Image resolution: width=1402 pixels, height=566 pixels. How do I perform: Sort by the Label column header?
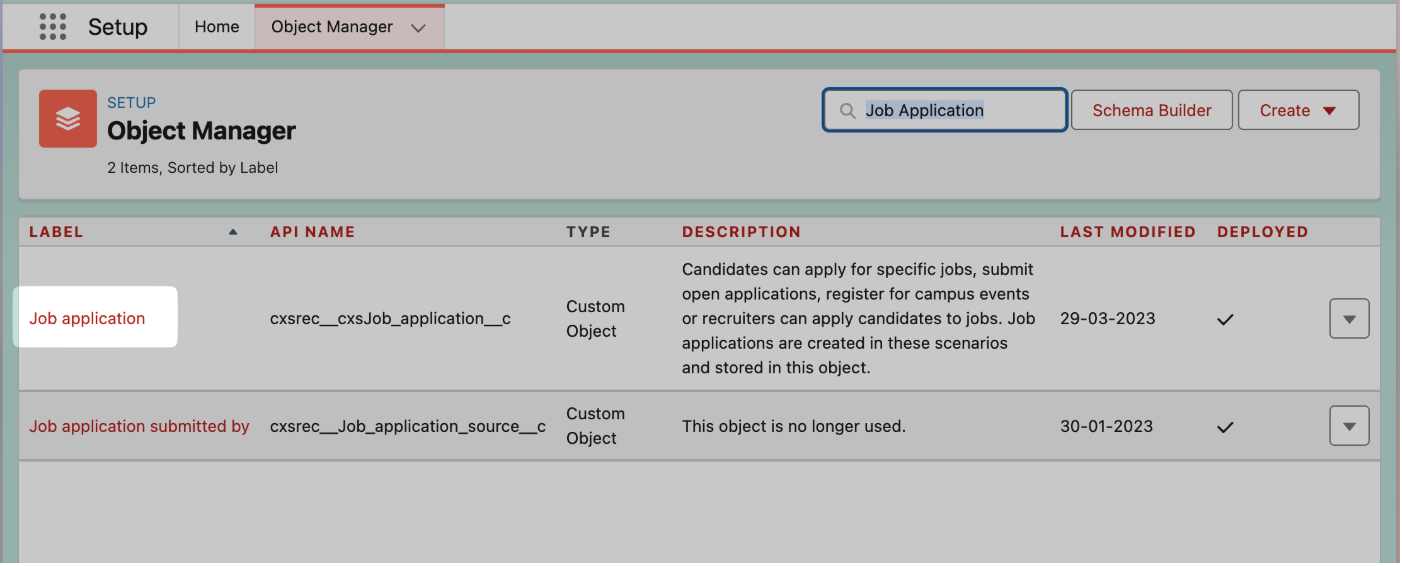[56, 232]
